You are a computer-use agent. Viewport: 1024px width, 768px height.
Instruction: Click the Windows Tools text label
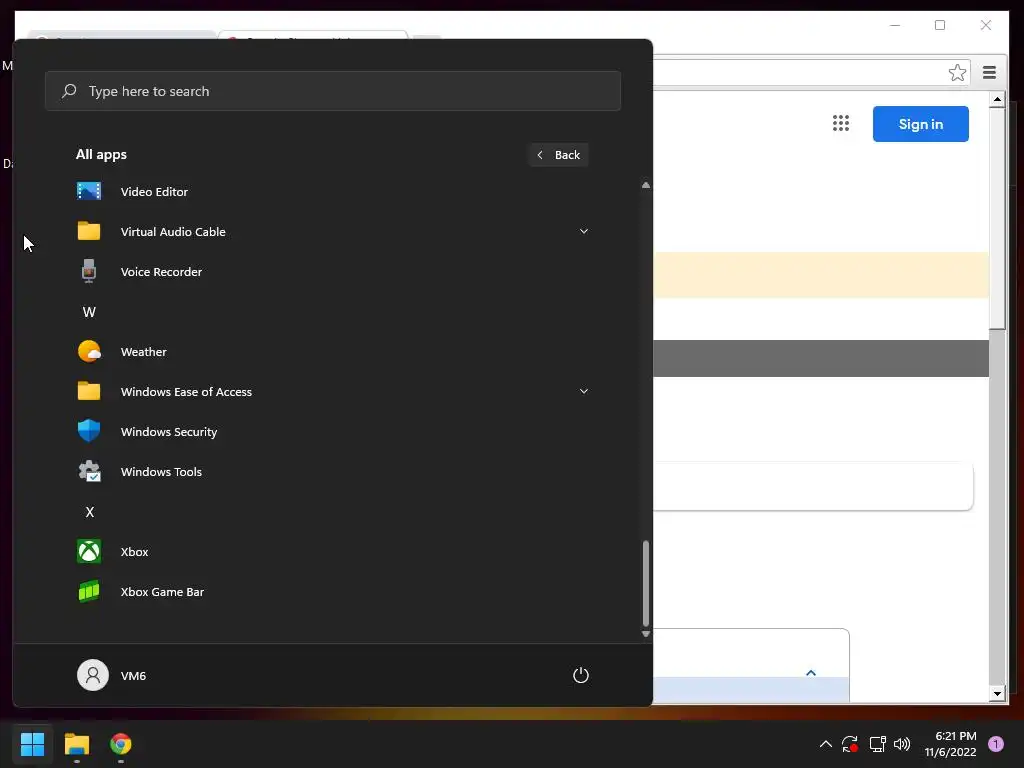pyautogui.click(x=161, y=472)
